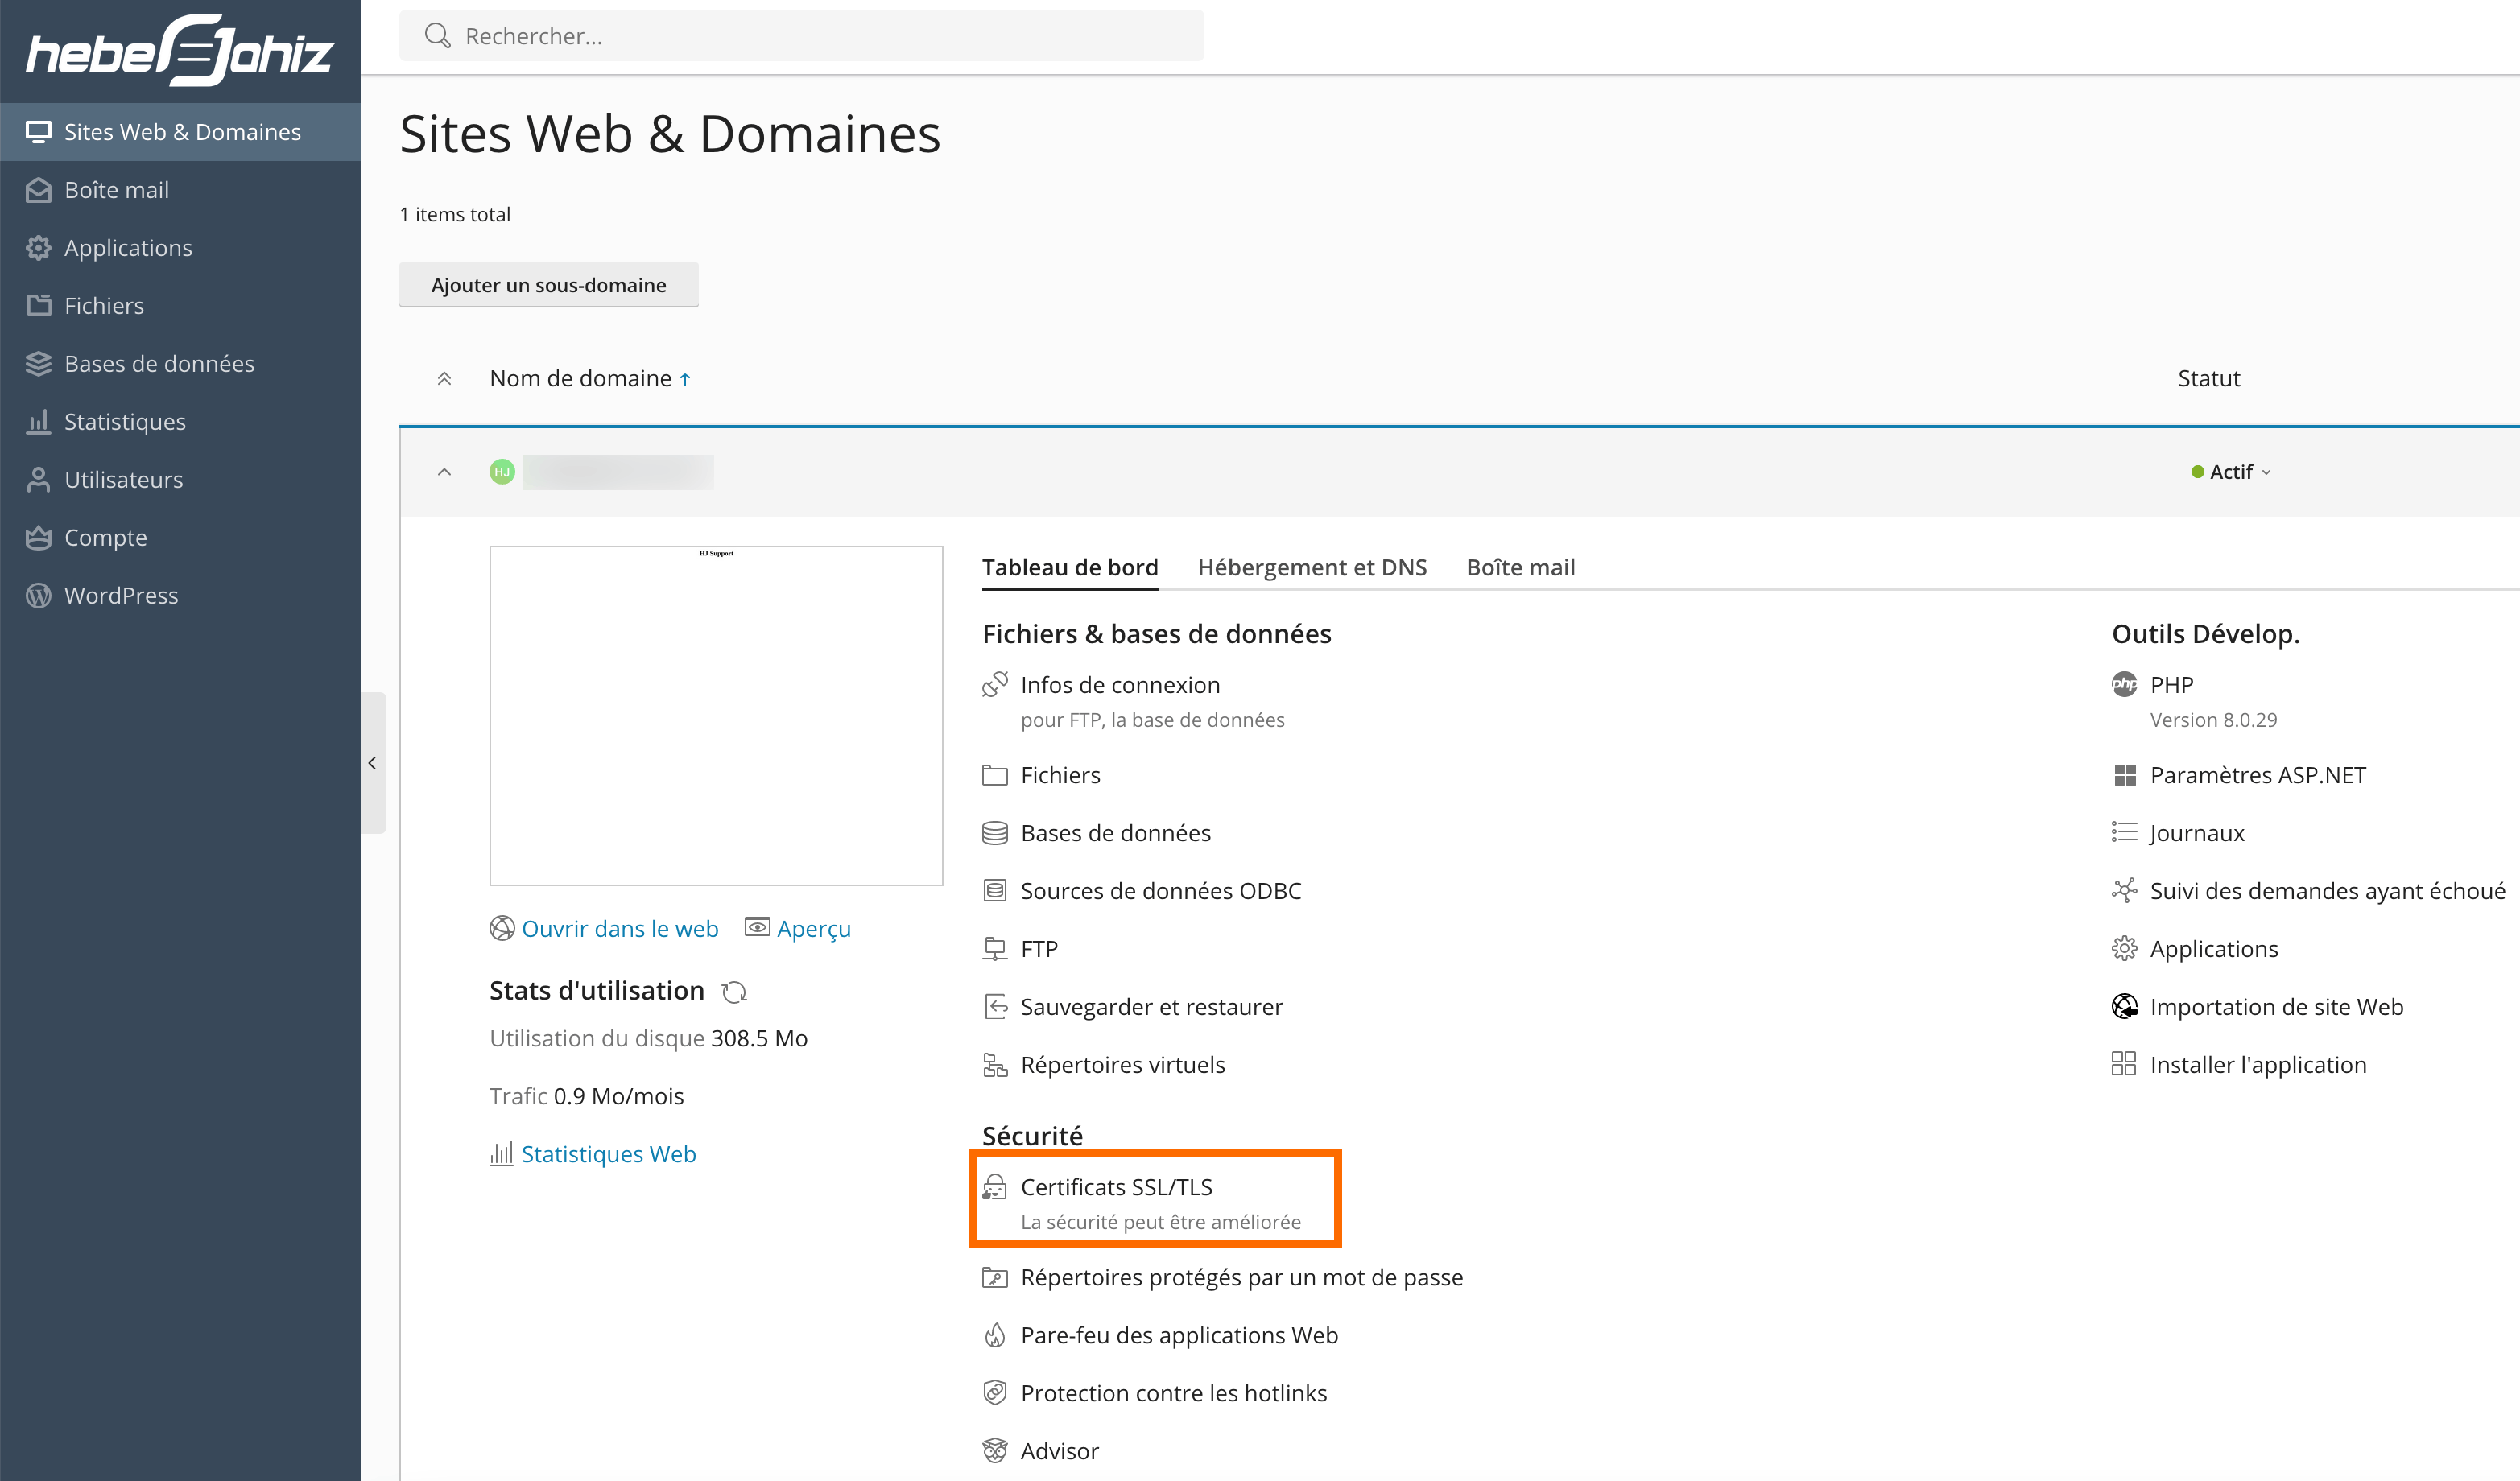The height and width of the screenshot is (1481, 2520).
Task: Click Protection contre les hotlinks icon
Action: point(995,1393)
